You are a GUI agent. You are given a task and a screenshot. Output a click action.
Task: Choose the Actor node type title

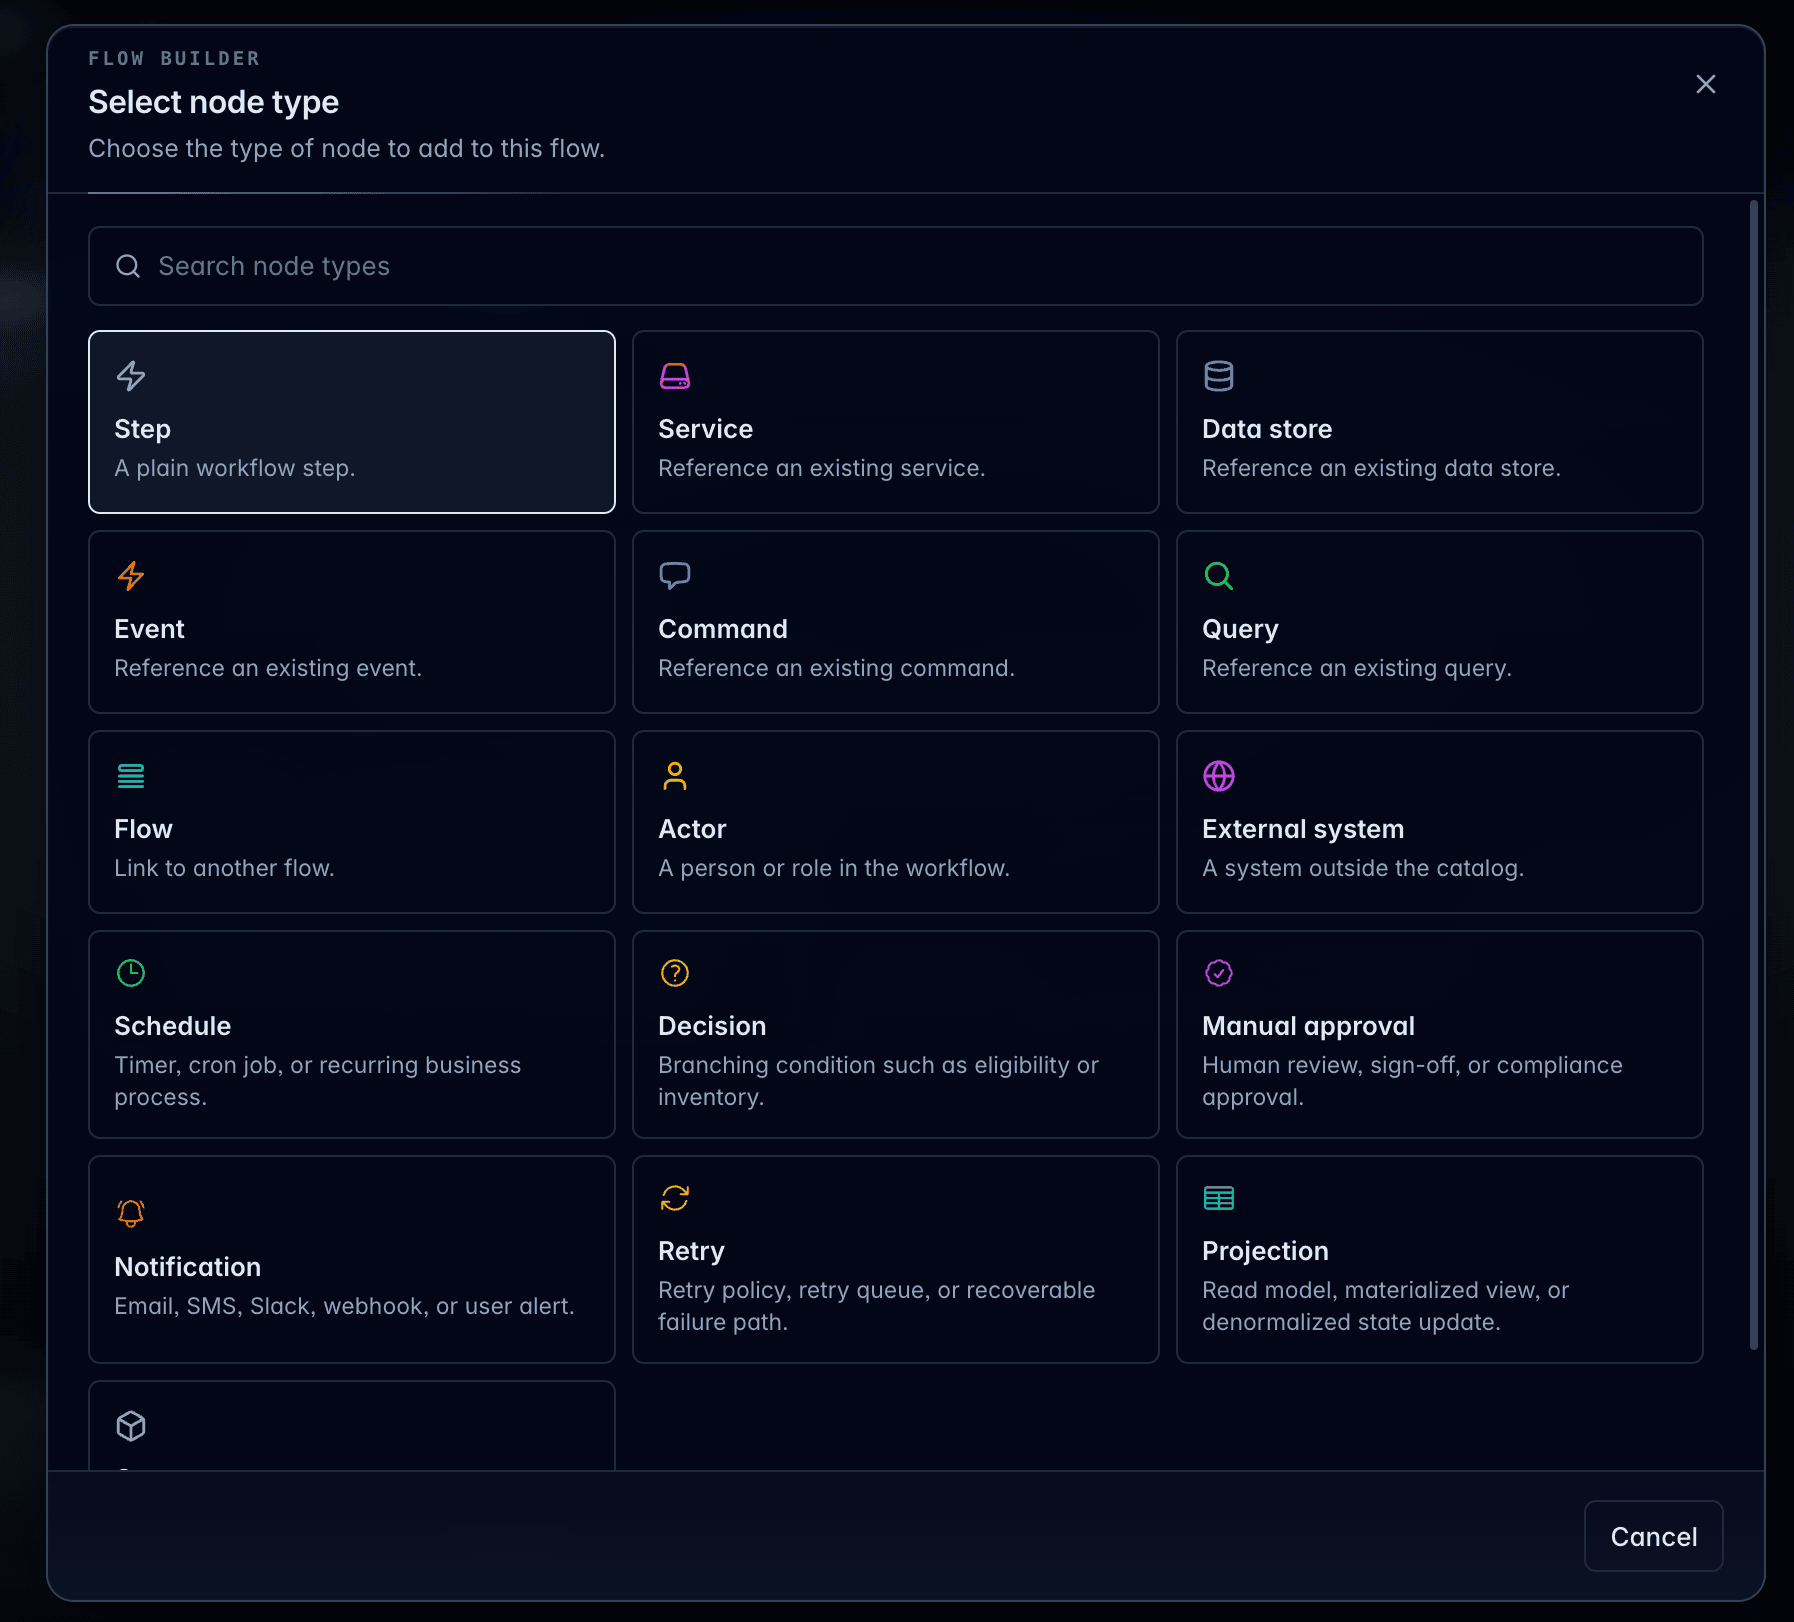[692, 829]
